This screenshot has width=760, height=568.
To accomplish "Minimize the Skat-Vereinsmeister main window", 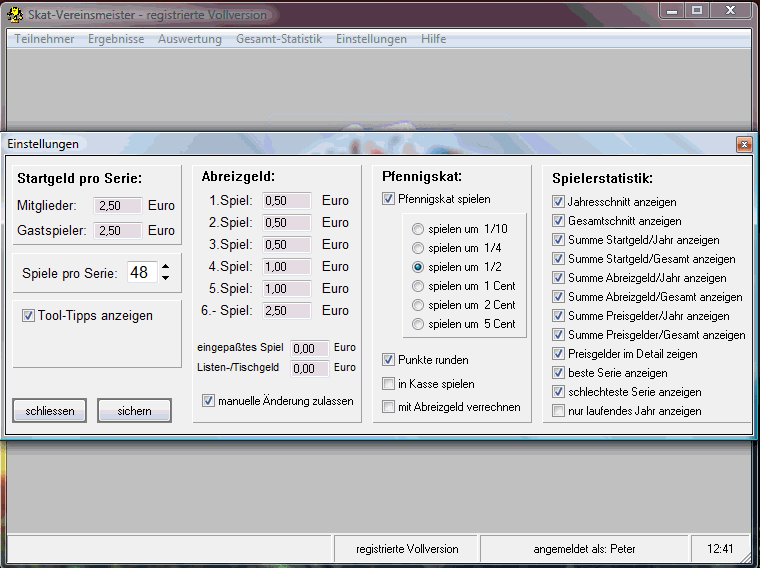I will click(x=672, y=11).
